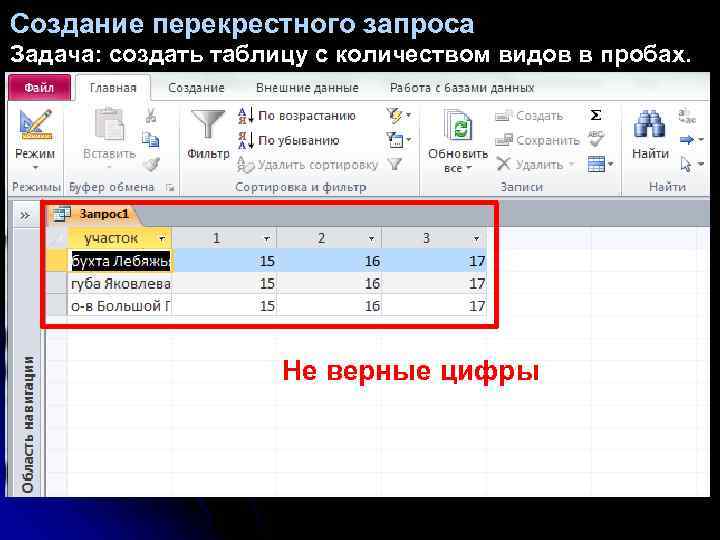The height and width of the screenshot is (540, 720).
Task: Click value 15 in бухта Лебяжья row
Action: [x=267, y=261]
